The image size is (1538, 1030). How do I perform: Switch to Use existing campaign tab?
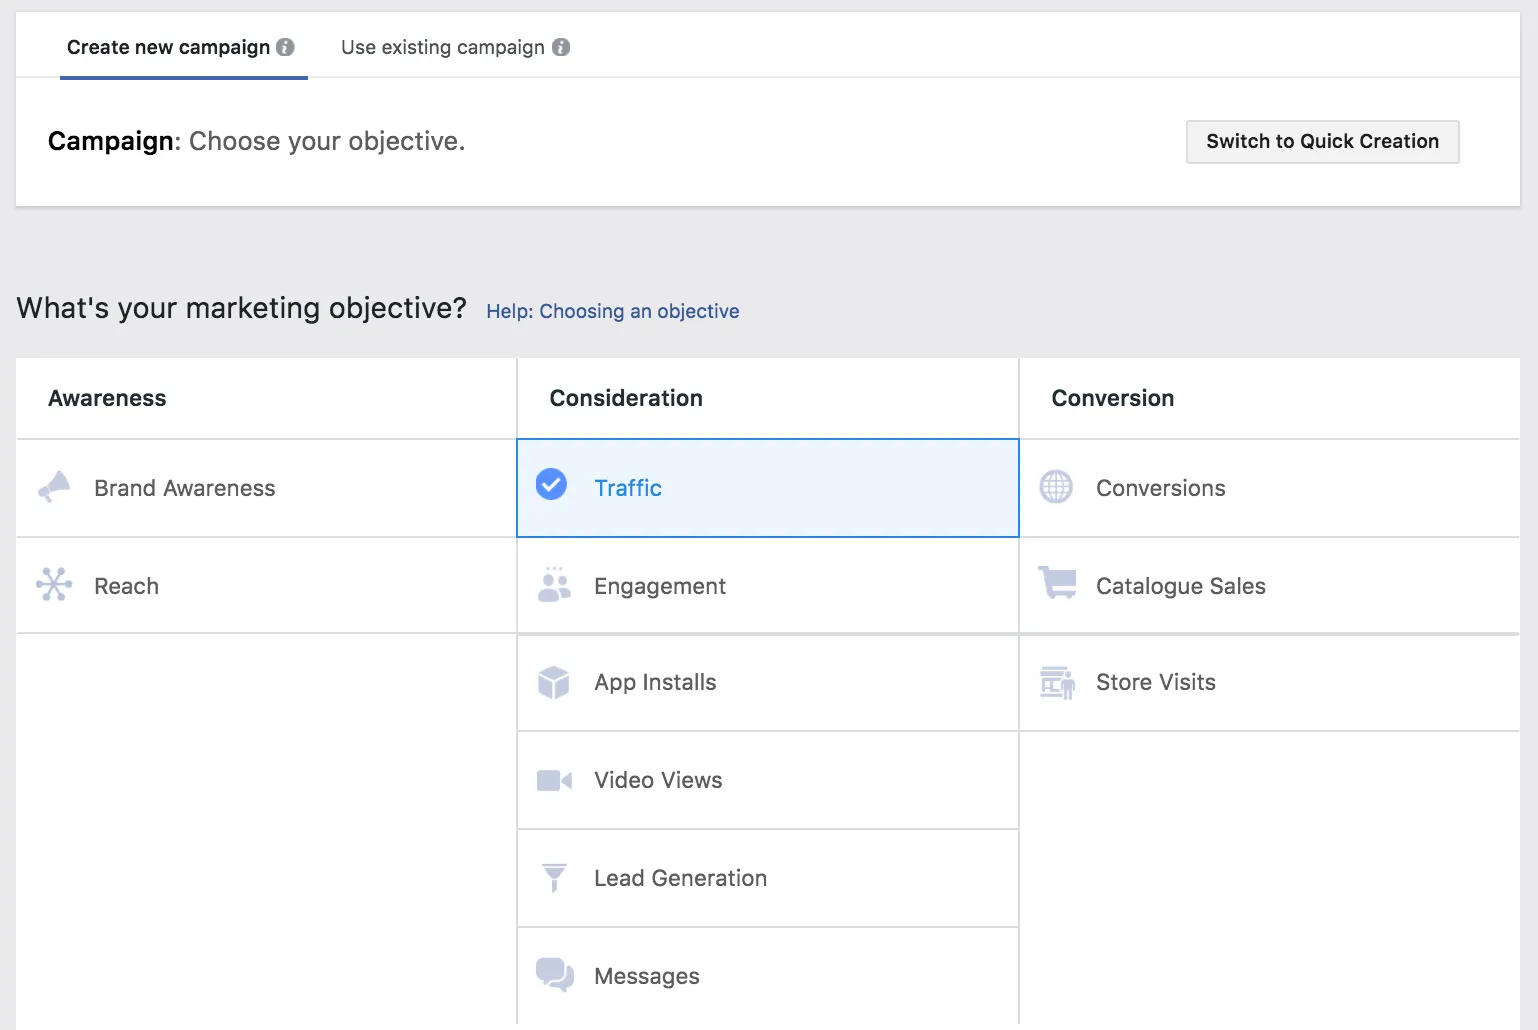click(x=455, y=47)
